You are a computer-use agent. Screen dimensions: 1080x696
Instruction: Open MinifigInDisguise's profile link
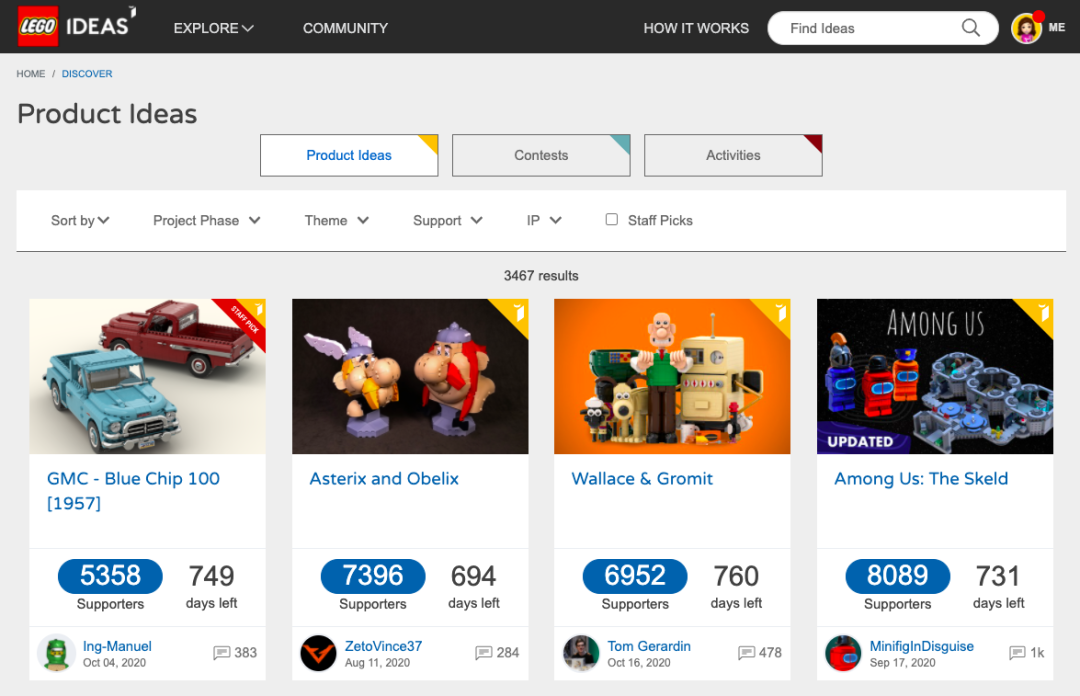coord(922,646)
